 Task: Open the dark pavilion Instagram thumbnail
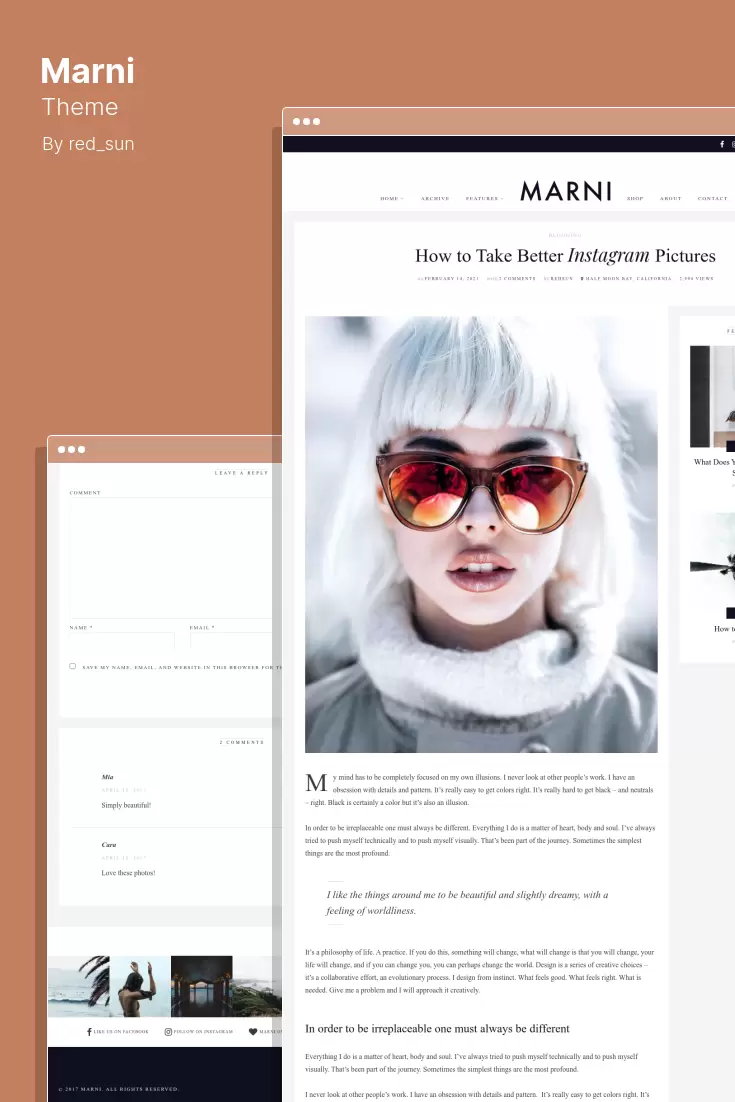[202, 986]
